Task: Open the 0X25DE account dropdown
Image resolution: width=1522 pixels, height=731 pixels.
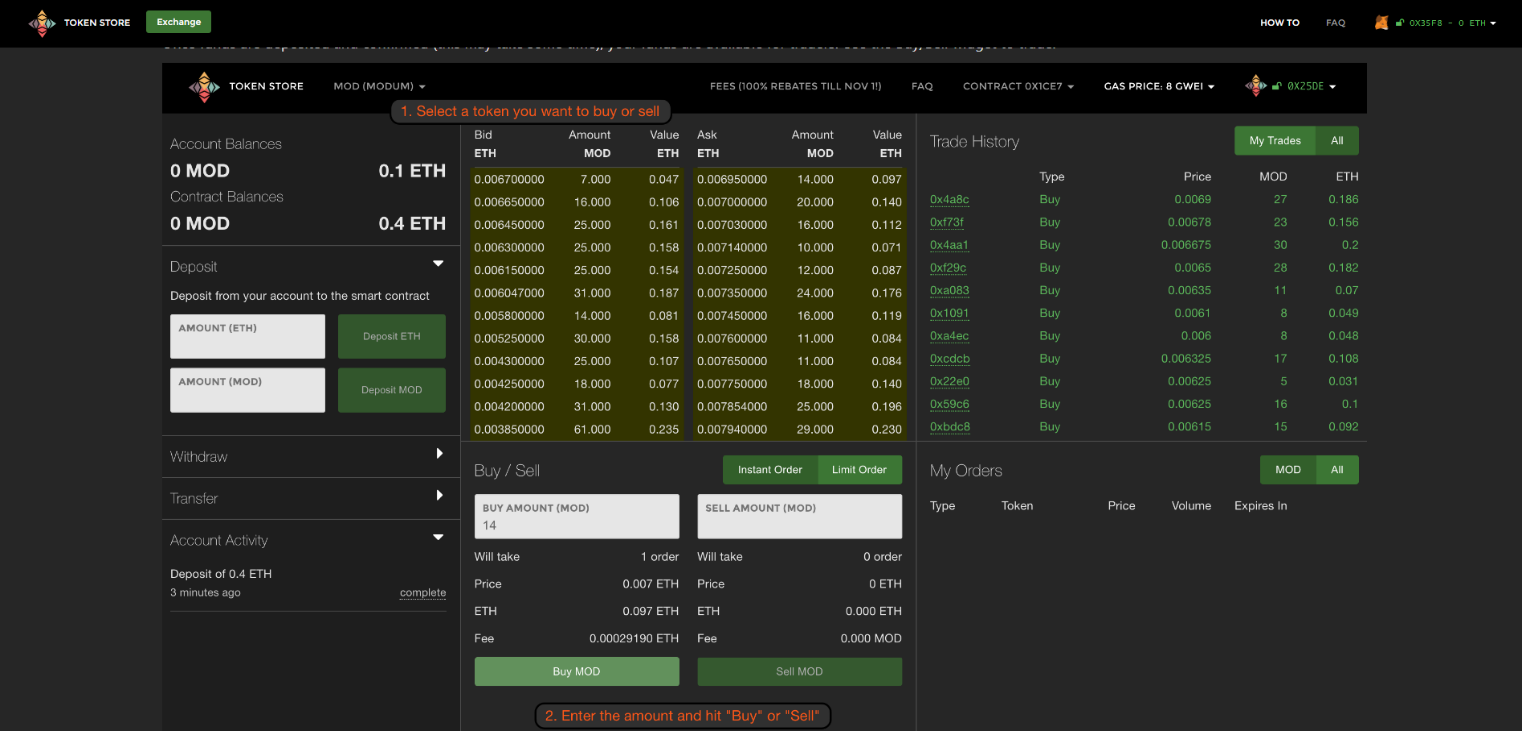Action: (x=1312, y=87)
